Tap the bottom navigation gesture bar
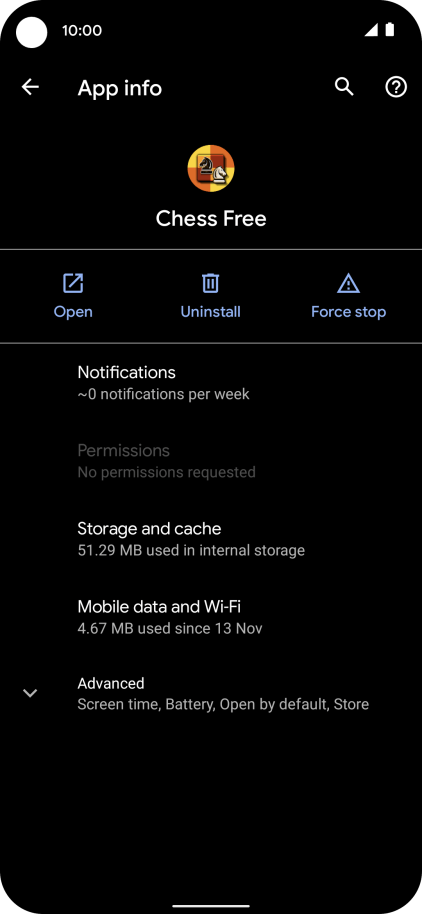 (x=211, y=906)
